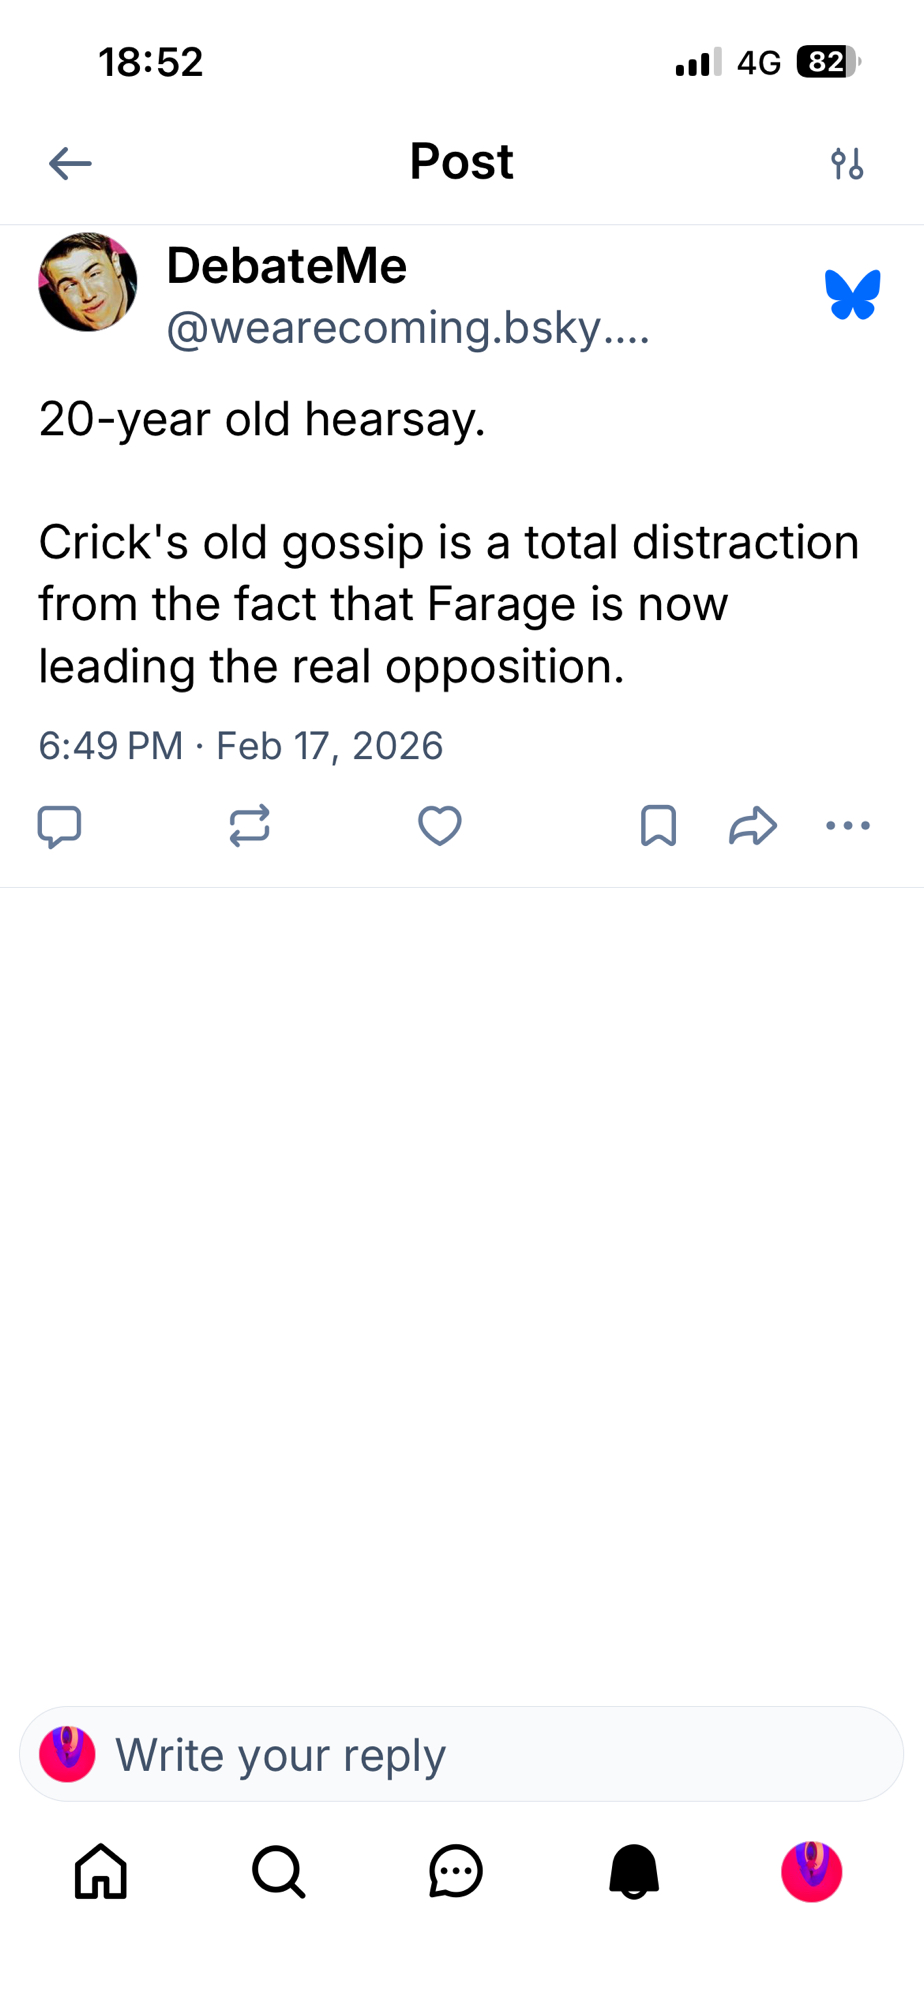The width and height of the screenshot is (924, 2000).
Task: Go to Home tab
Action: point(101,1871)
